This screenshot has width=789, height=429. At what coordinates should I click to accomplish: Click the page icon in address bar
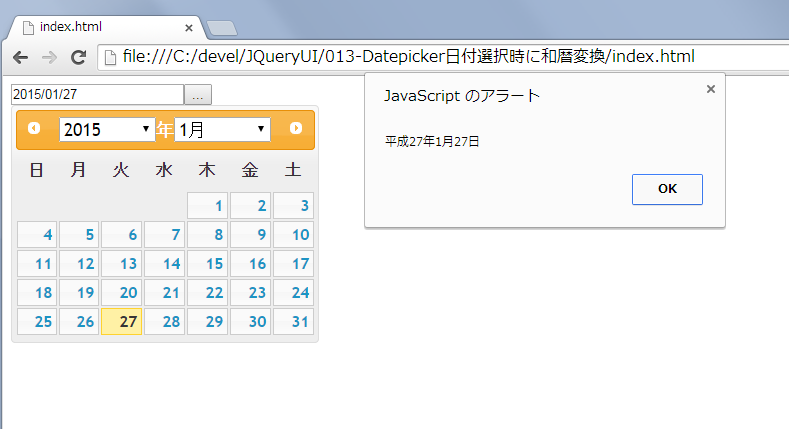click(x=110, y=57)
